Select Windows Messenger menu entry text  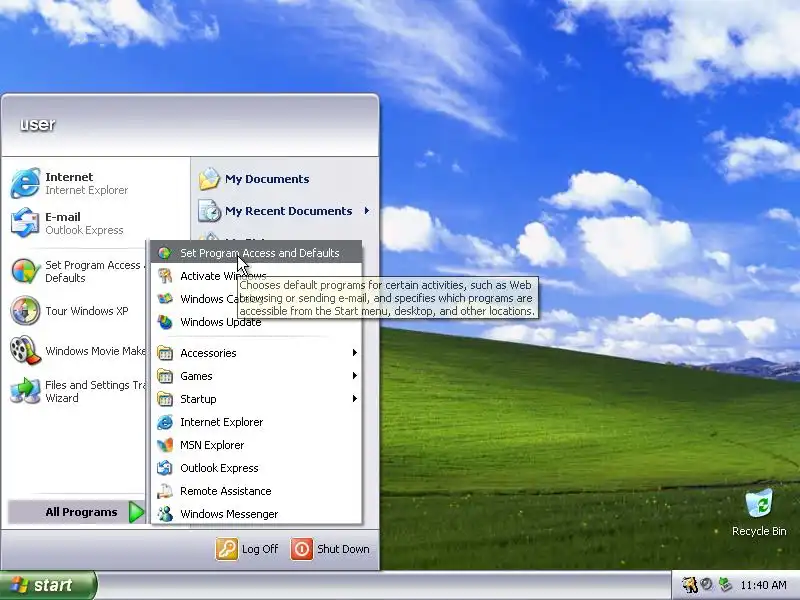click(229, 514)
